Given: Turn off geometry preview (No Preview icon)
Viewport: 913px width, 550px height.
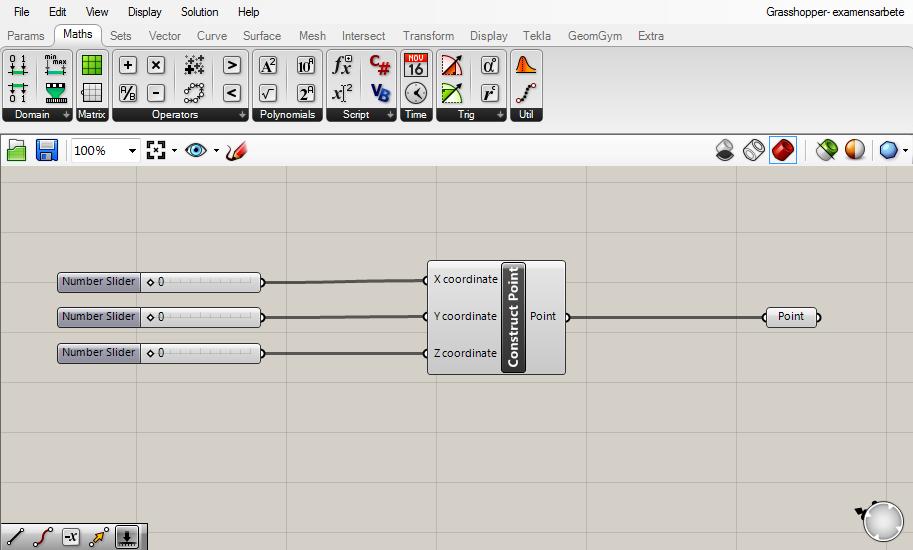Looking at the screenshot, I should point(724,150).
